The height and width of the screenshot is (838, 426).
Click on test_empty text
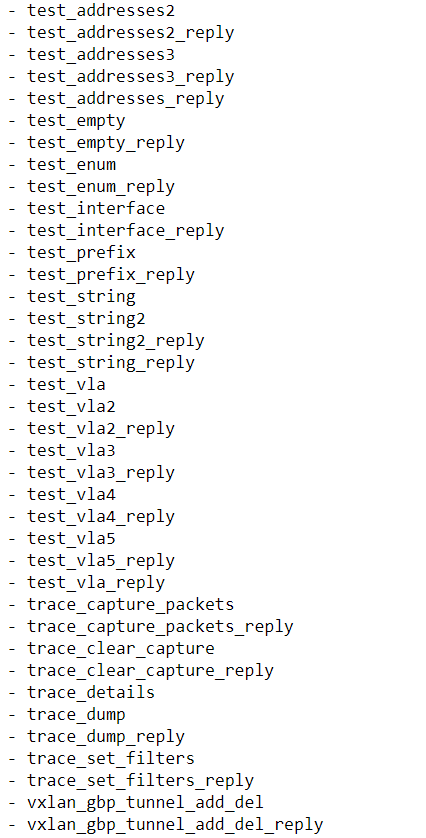point(76,121)
